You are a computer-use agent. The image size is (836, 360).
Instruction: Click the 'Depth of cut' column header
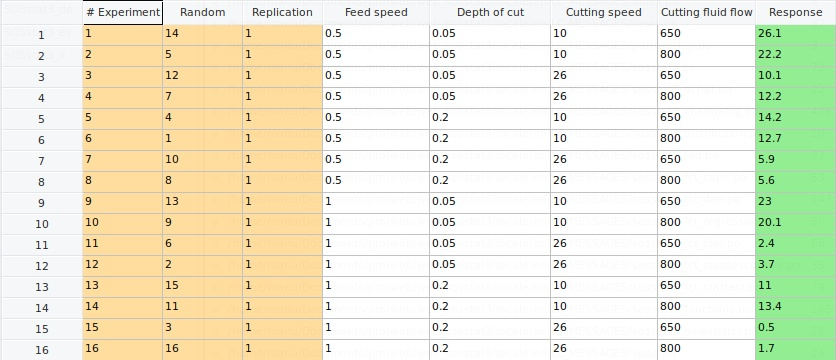[x=490, y=12]
